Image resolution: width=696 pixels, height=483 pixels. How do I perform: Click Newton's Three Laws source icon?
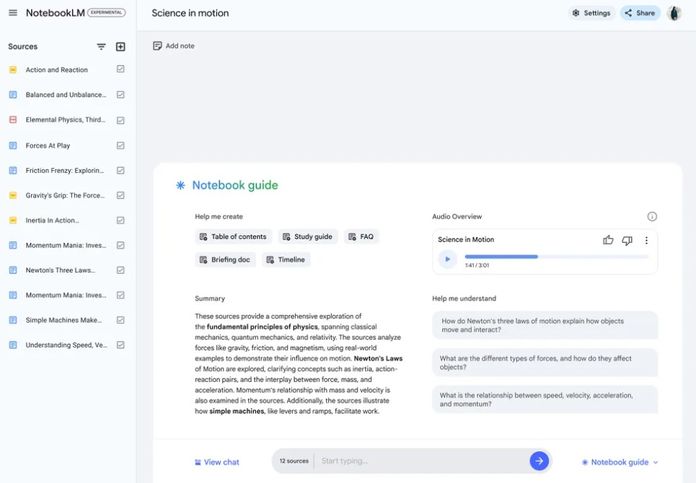click(x=13, y=270)
